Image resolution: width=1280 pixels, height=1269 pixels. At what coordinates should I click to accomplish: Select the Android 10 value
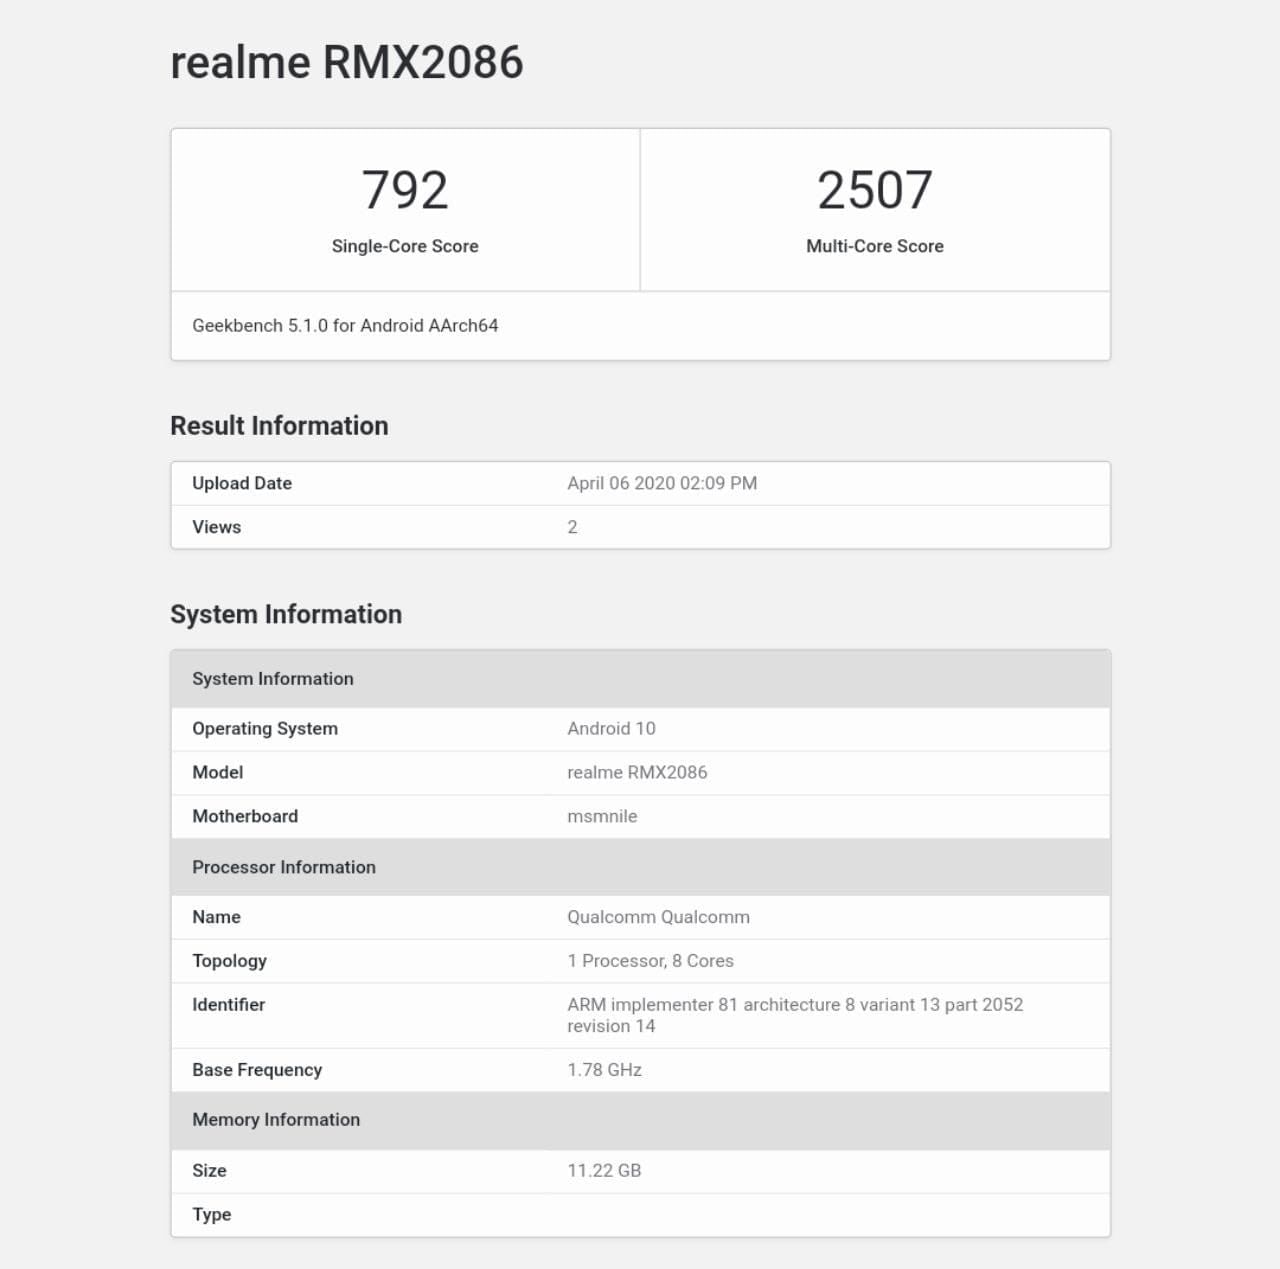click(611, 729)
